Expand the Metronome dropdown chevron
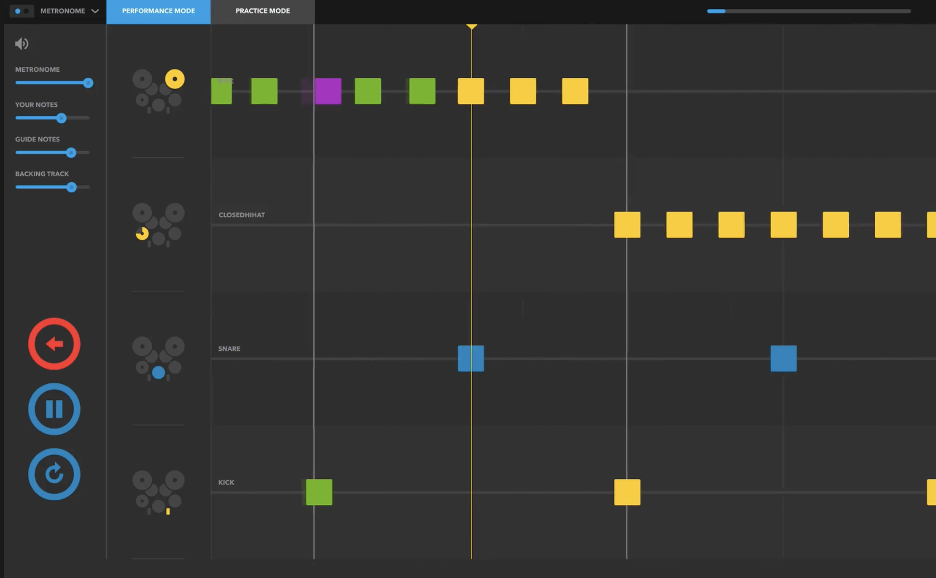The height and width of the screenshot is (578, 936). pos(95,11)
